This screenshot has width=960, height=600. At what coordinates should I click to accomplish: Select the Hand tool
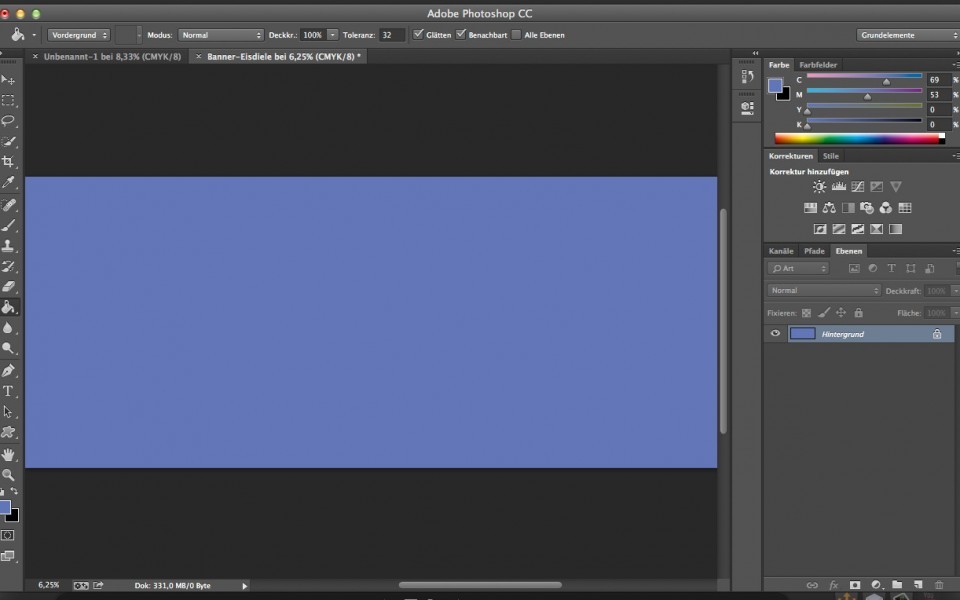pos(8,454)
